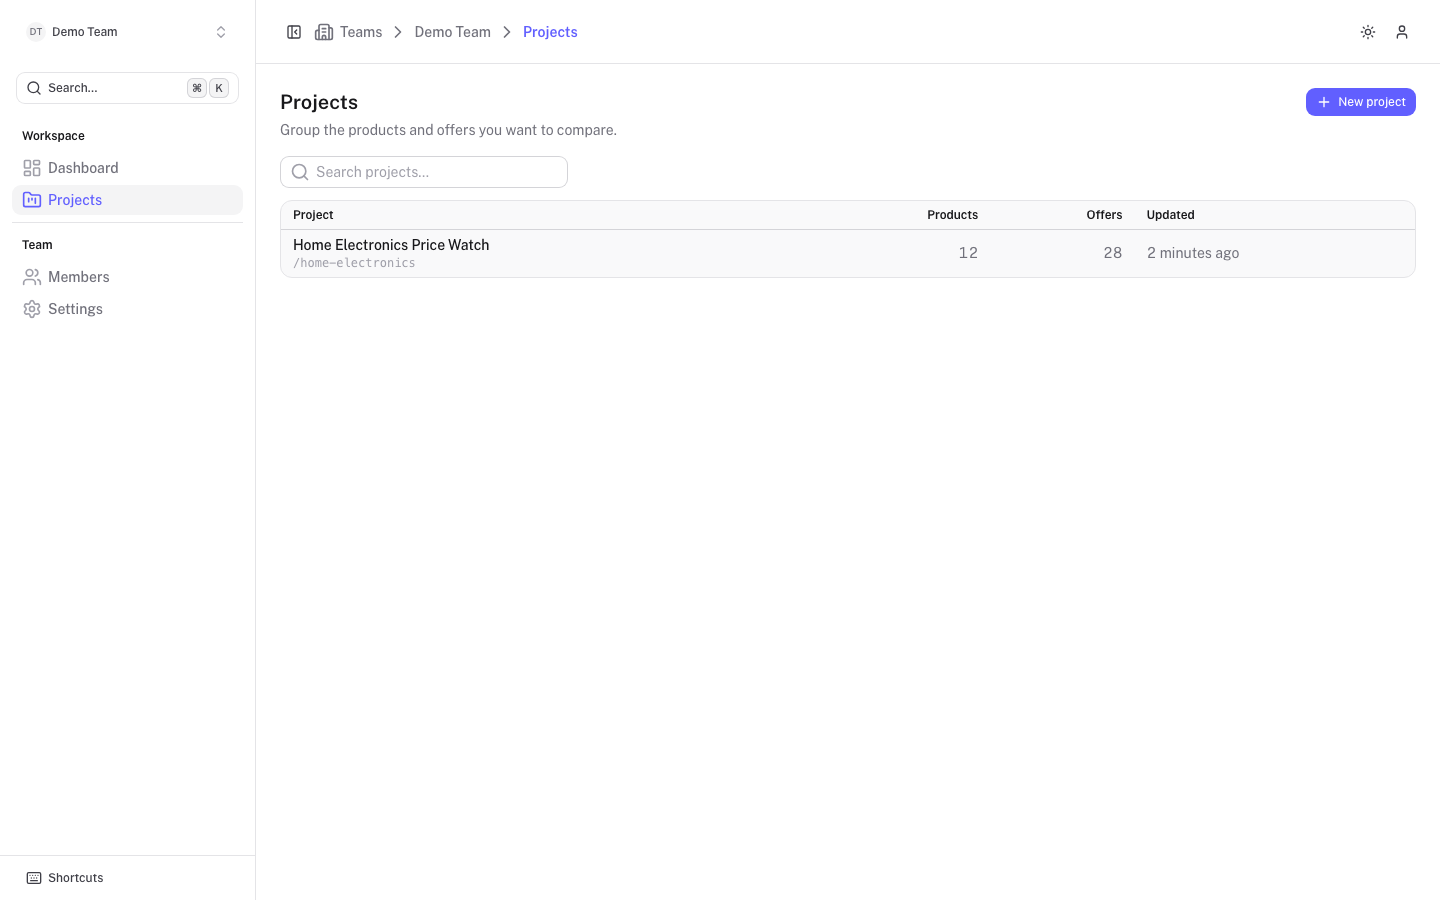Click the DT team avatar
Viewport: 1440px width, 900px height.
36,32
